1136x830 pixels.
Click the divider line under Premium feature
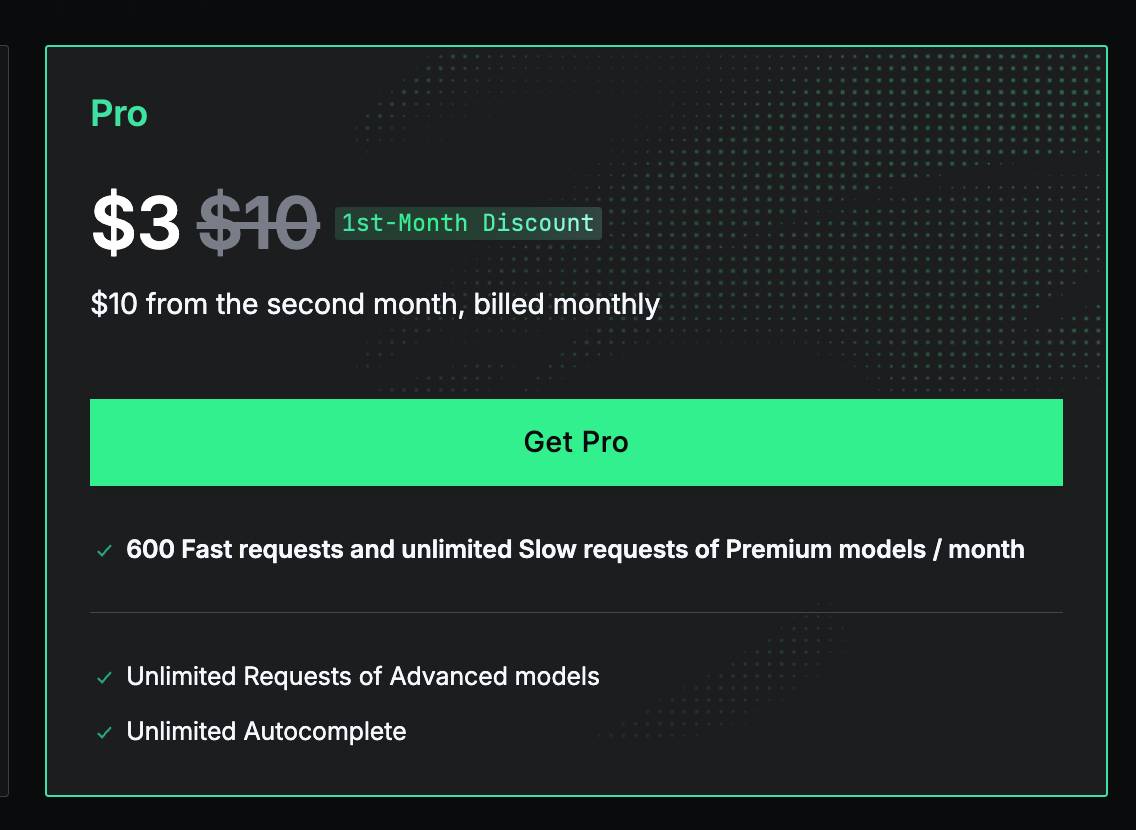[576, 612]
